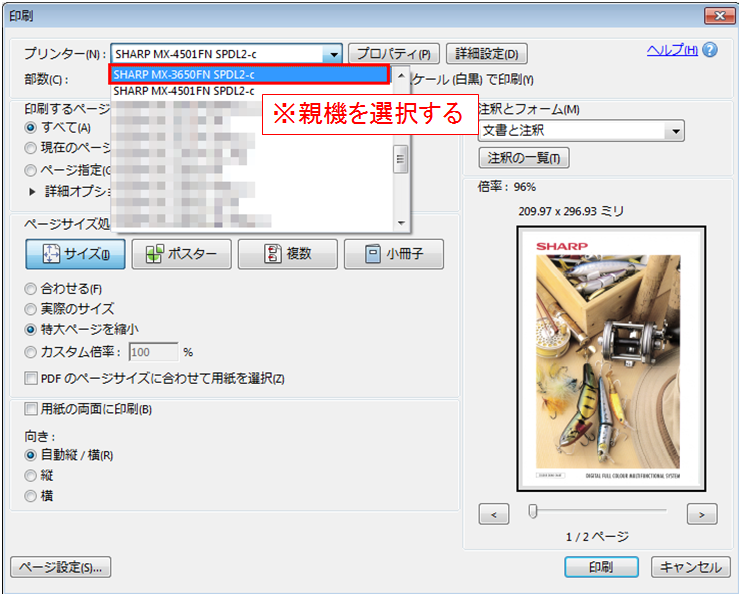The height and width of the screenshot is (600, 743).
Task: Switch to 複数 multiple pages mode
Action: (288, 254)
